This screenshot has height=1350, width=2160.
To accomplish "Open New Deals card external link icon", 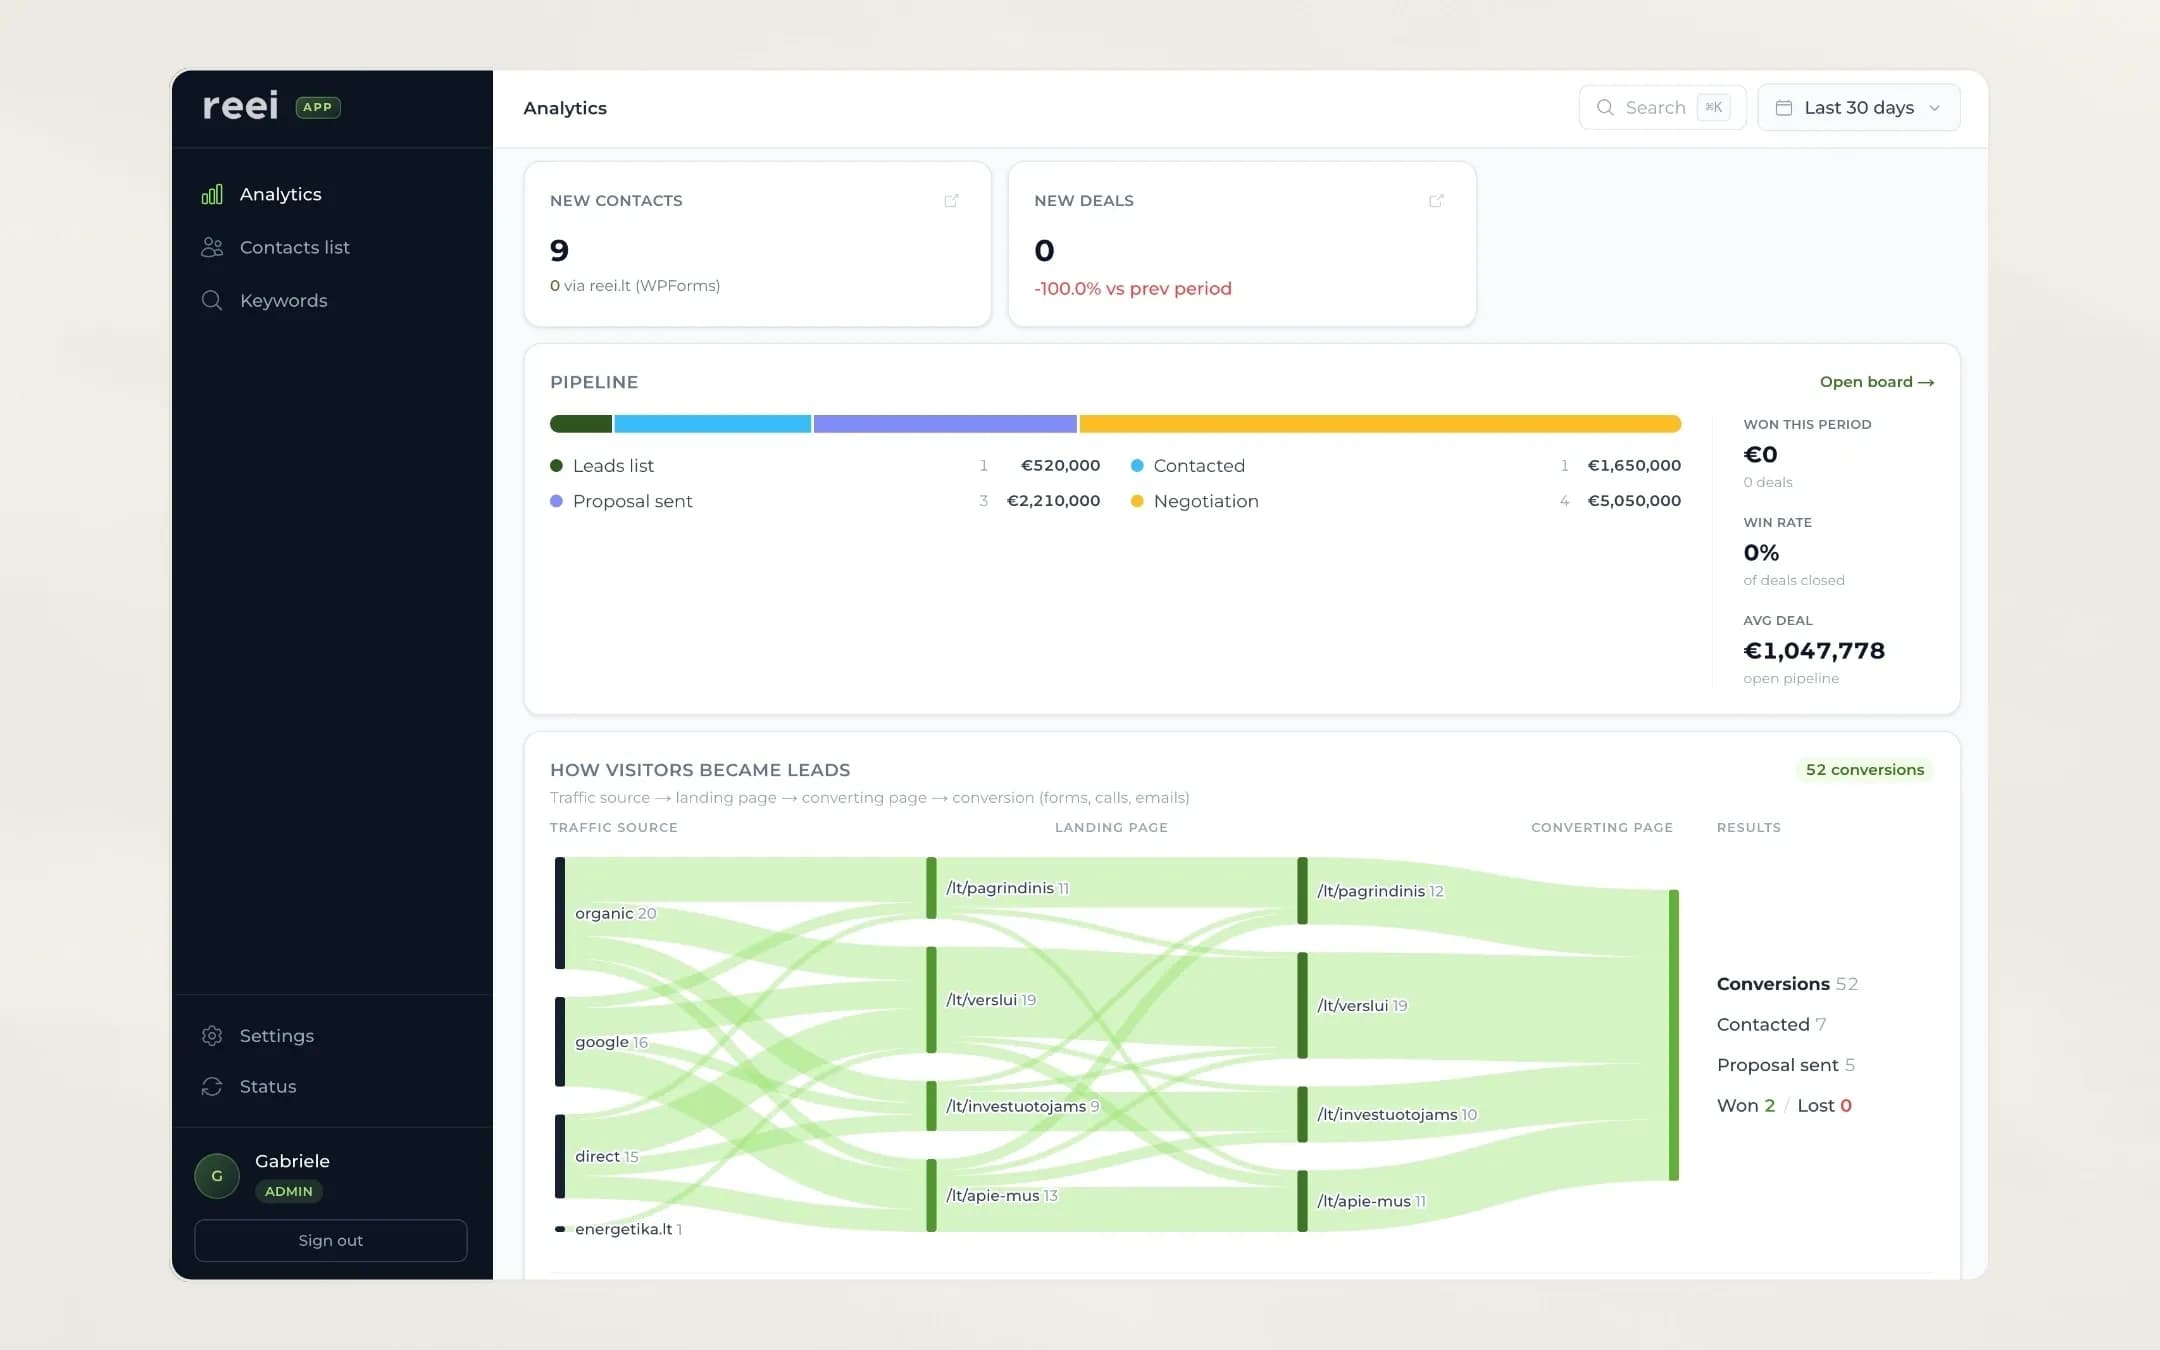I will point(1436,201).
